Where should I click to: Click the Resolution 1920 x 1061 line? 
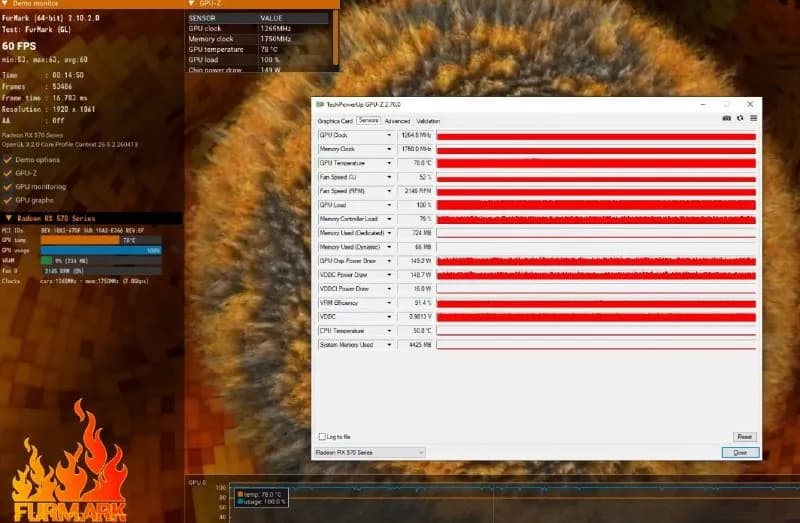tap(48, 109)
